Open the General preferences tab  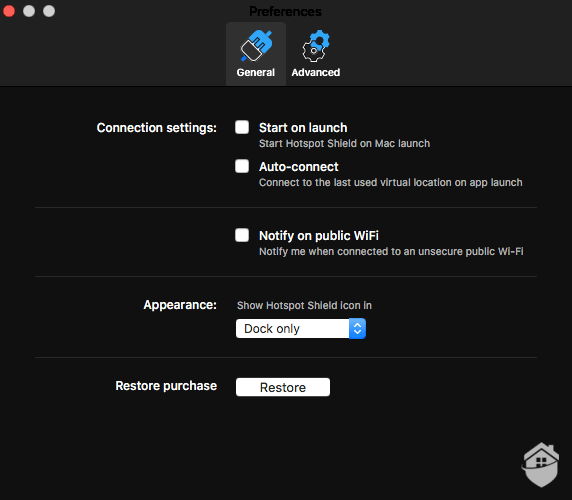coord(256,54)
